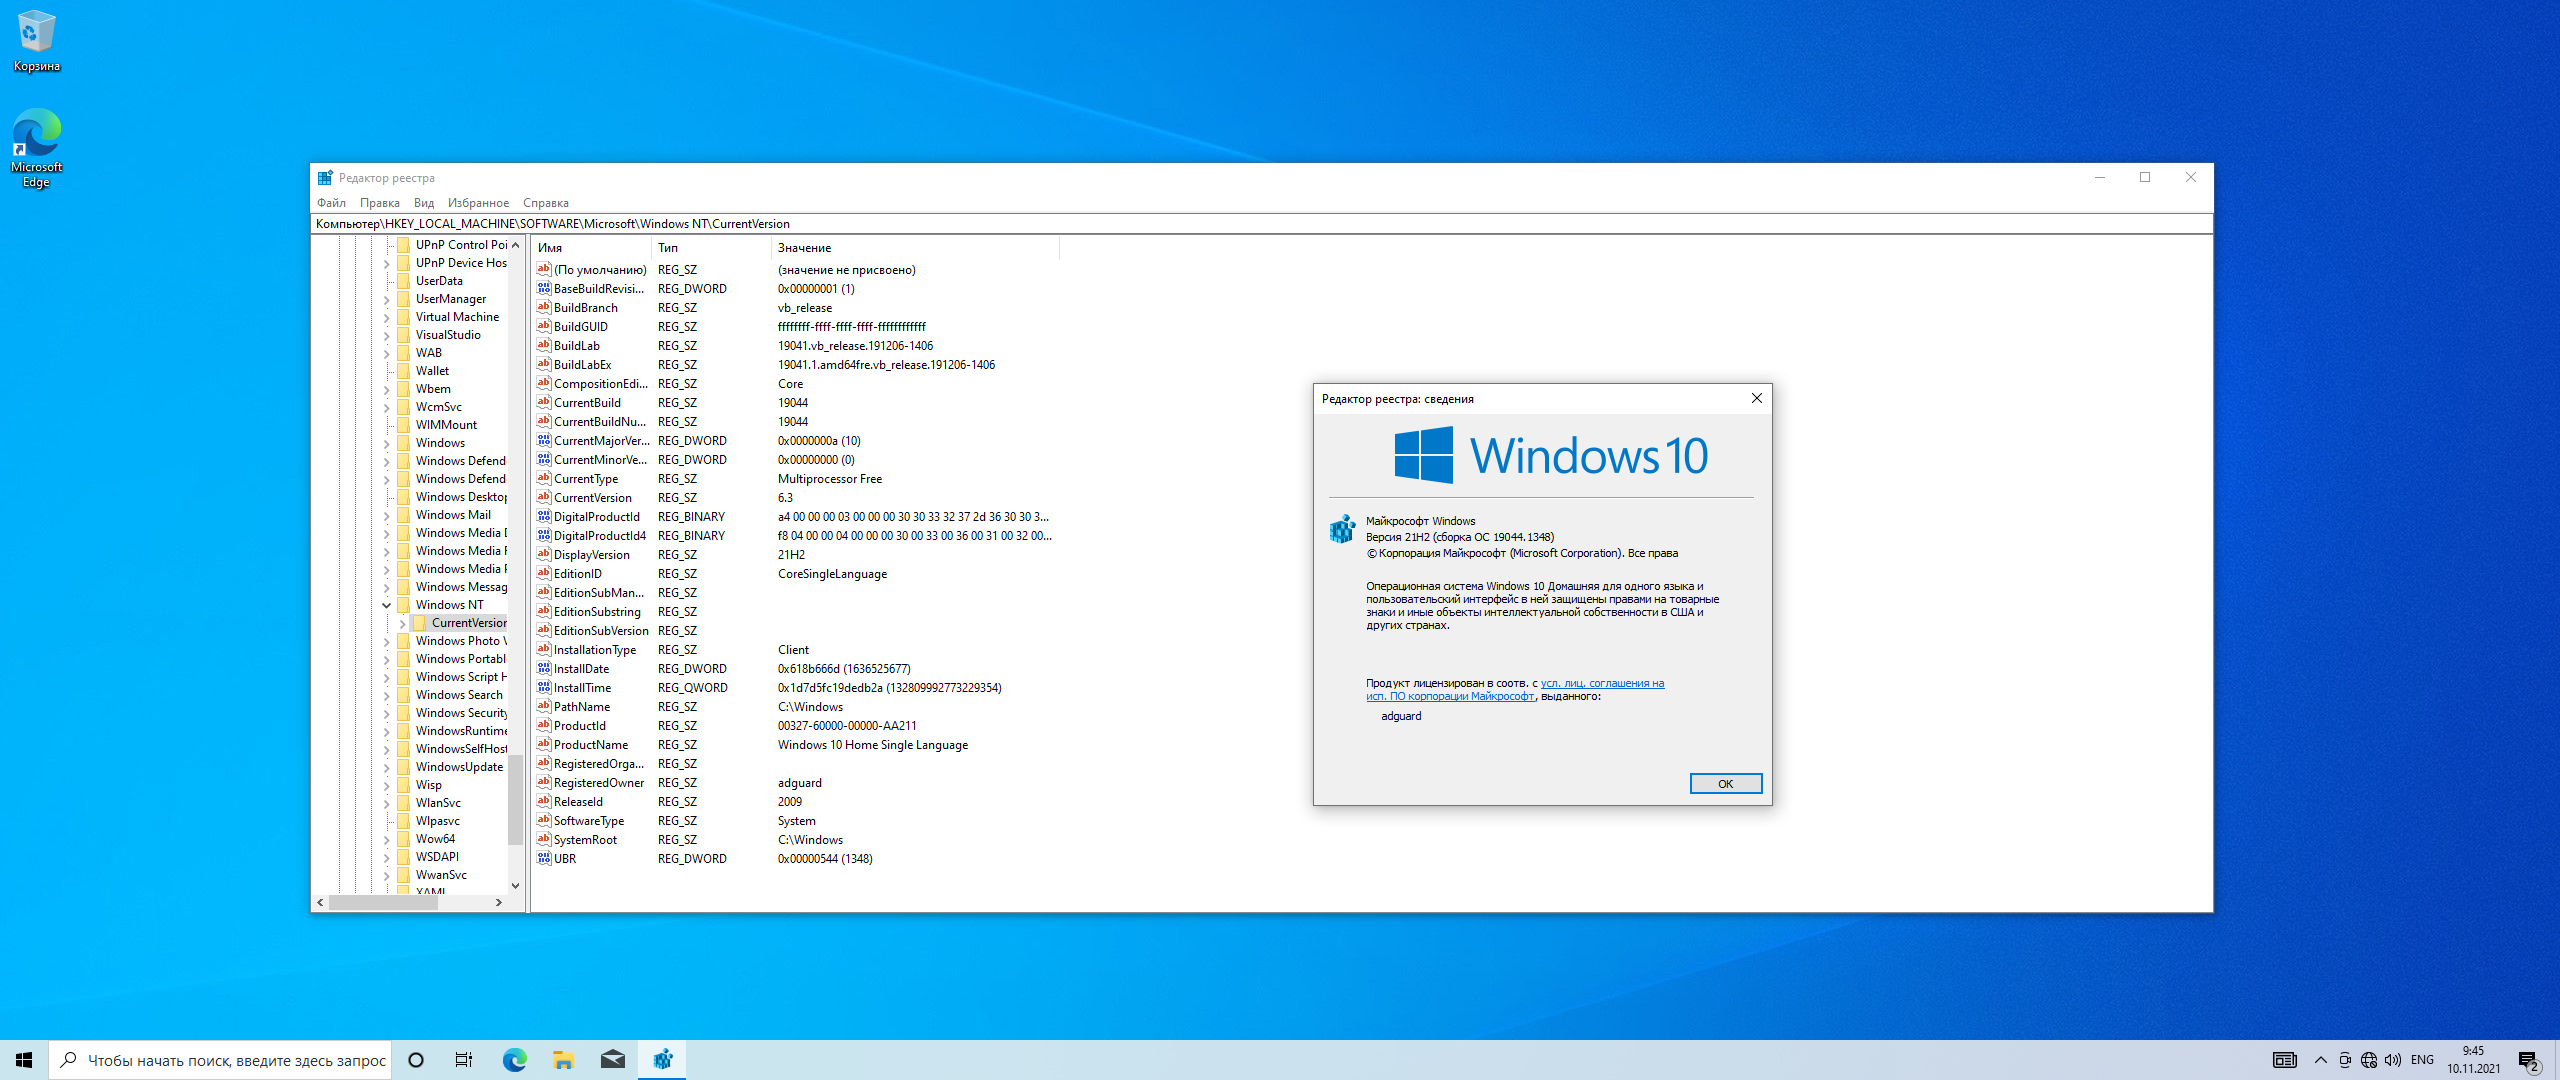Expand the Wow64 tree node

(x=387, y=839)
